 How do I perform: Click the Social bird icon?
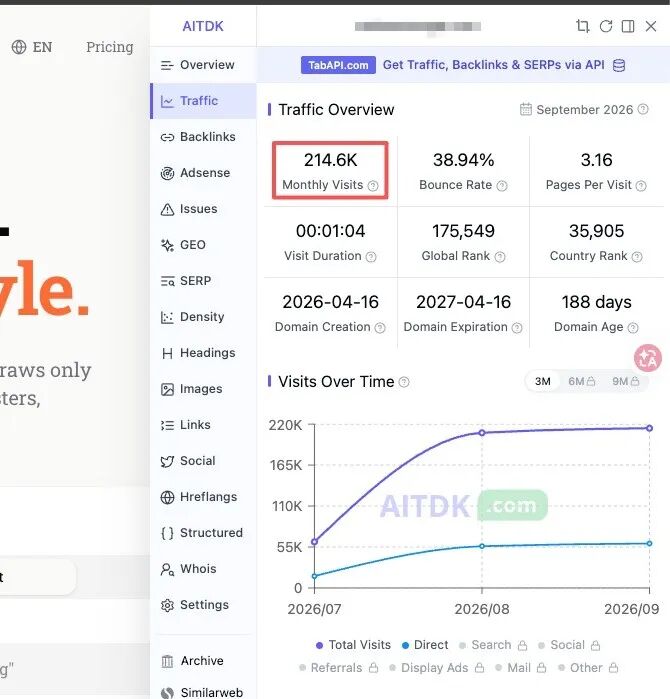coord(167,461)
